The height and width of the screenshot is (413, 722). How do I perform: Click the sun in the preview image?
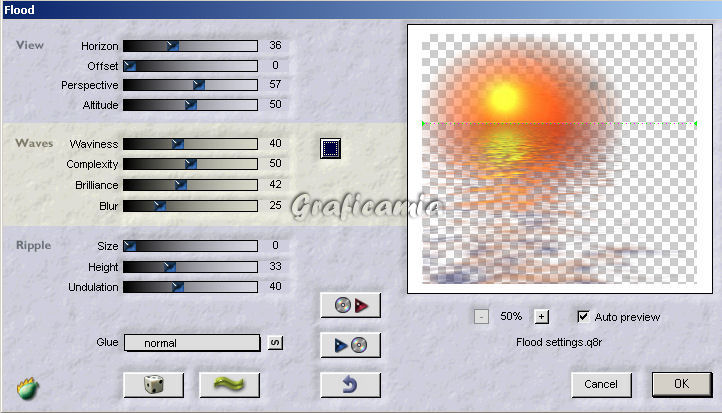tap(503, 98)
